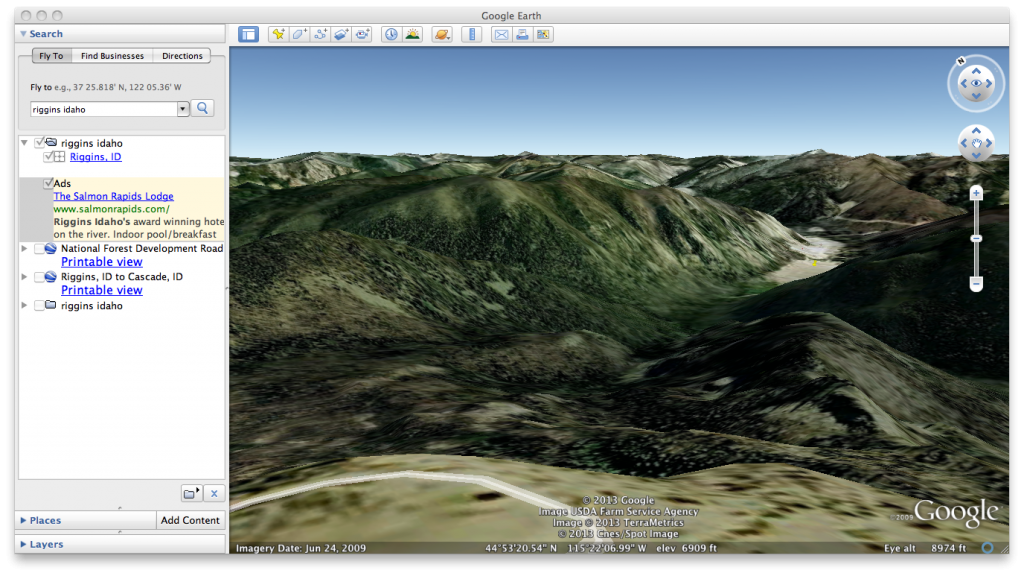Viewport: 1024px width, 575px height.
Task: Look right using the eye joystick arrow
Action: (x=989, y=84)
